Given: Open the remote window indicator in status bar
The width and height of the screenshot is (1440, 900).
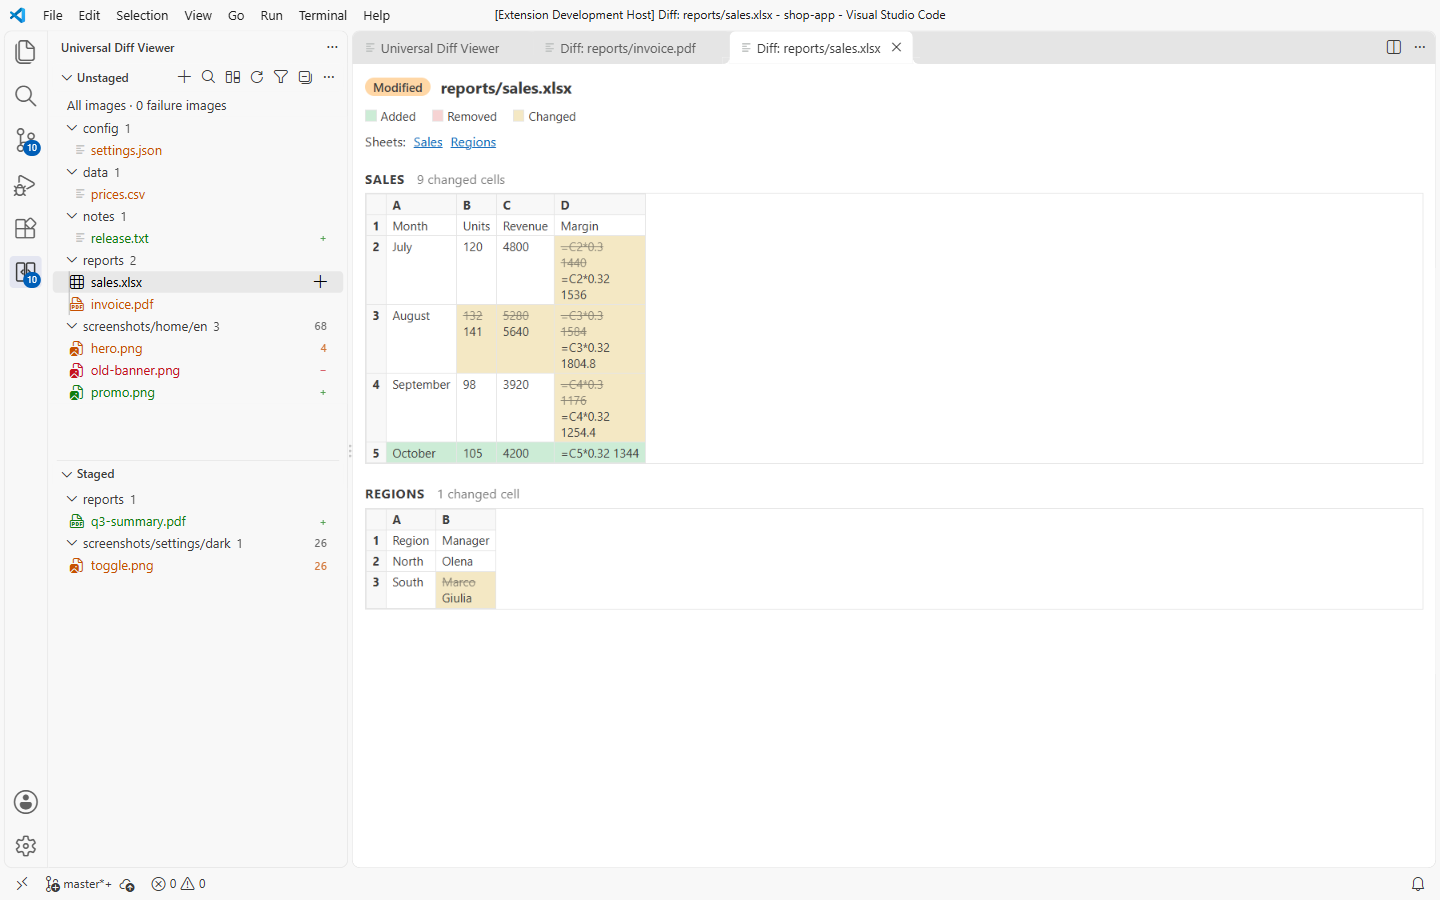Looking at the screenshot, I should click(x=22, y=884).
